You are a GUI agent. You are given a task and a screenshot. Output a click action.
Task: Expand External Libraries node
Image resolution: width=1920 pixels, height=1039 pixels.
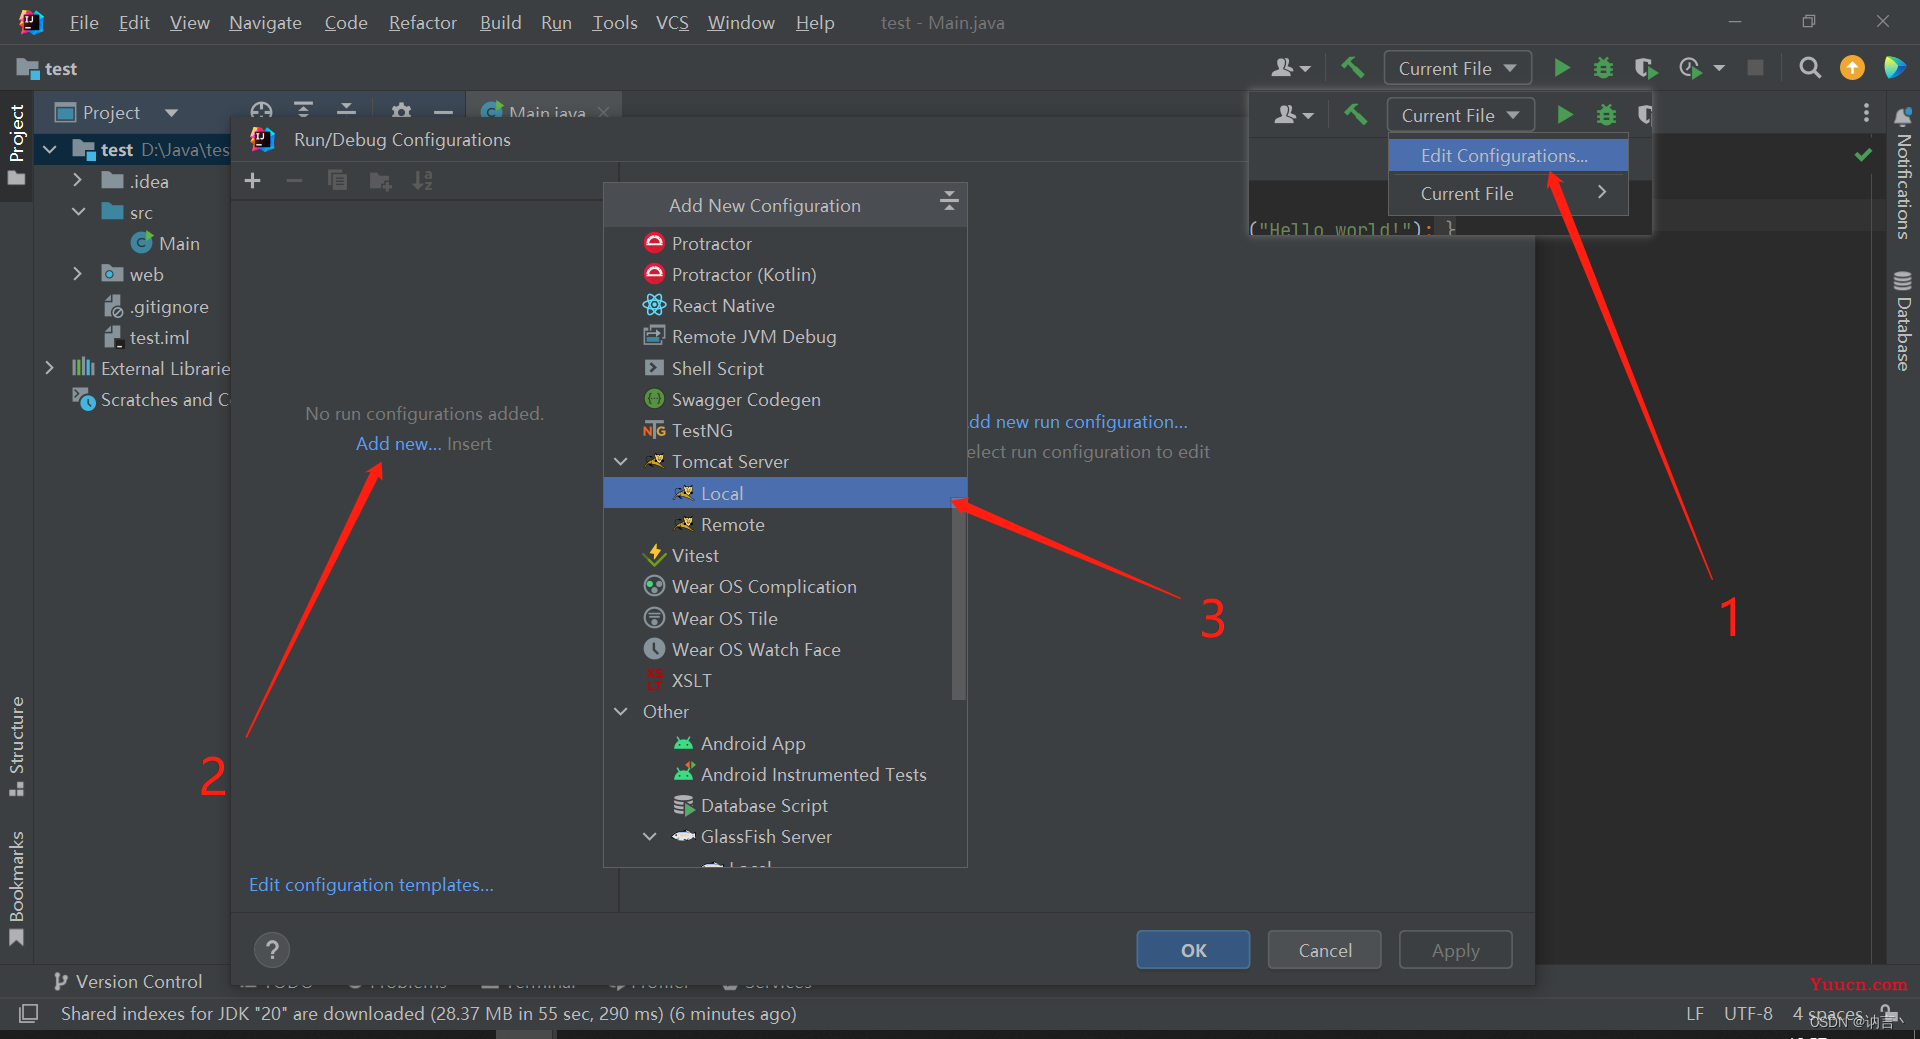point(49,368)
